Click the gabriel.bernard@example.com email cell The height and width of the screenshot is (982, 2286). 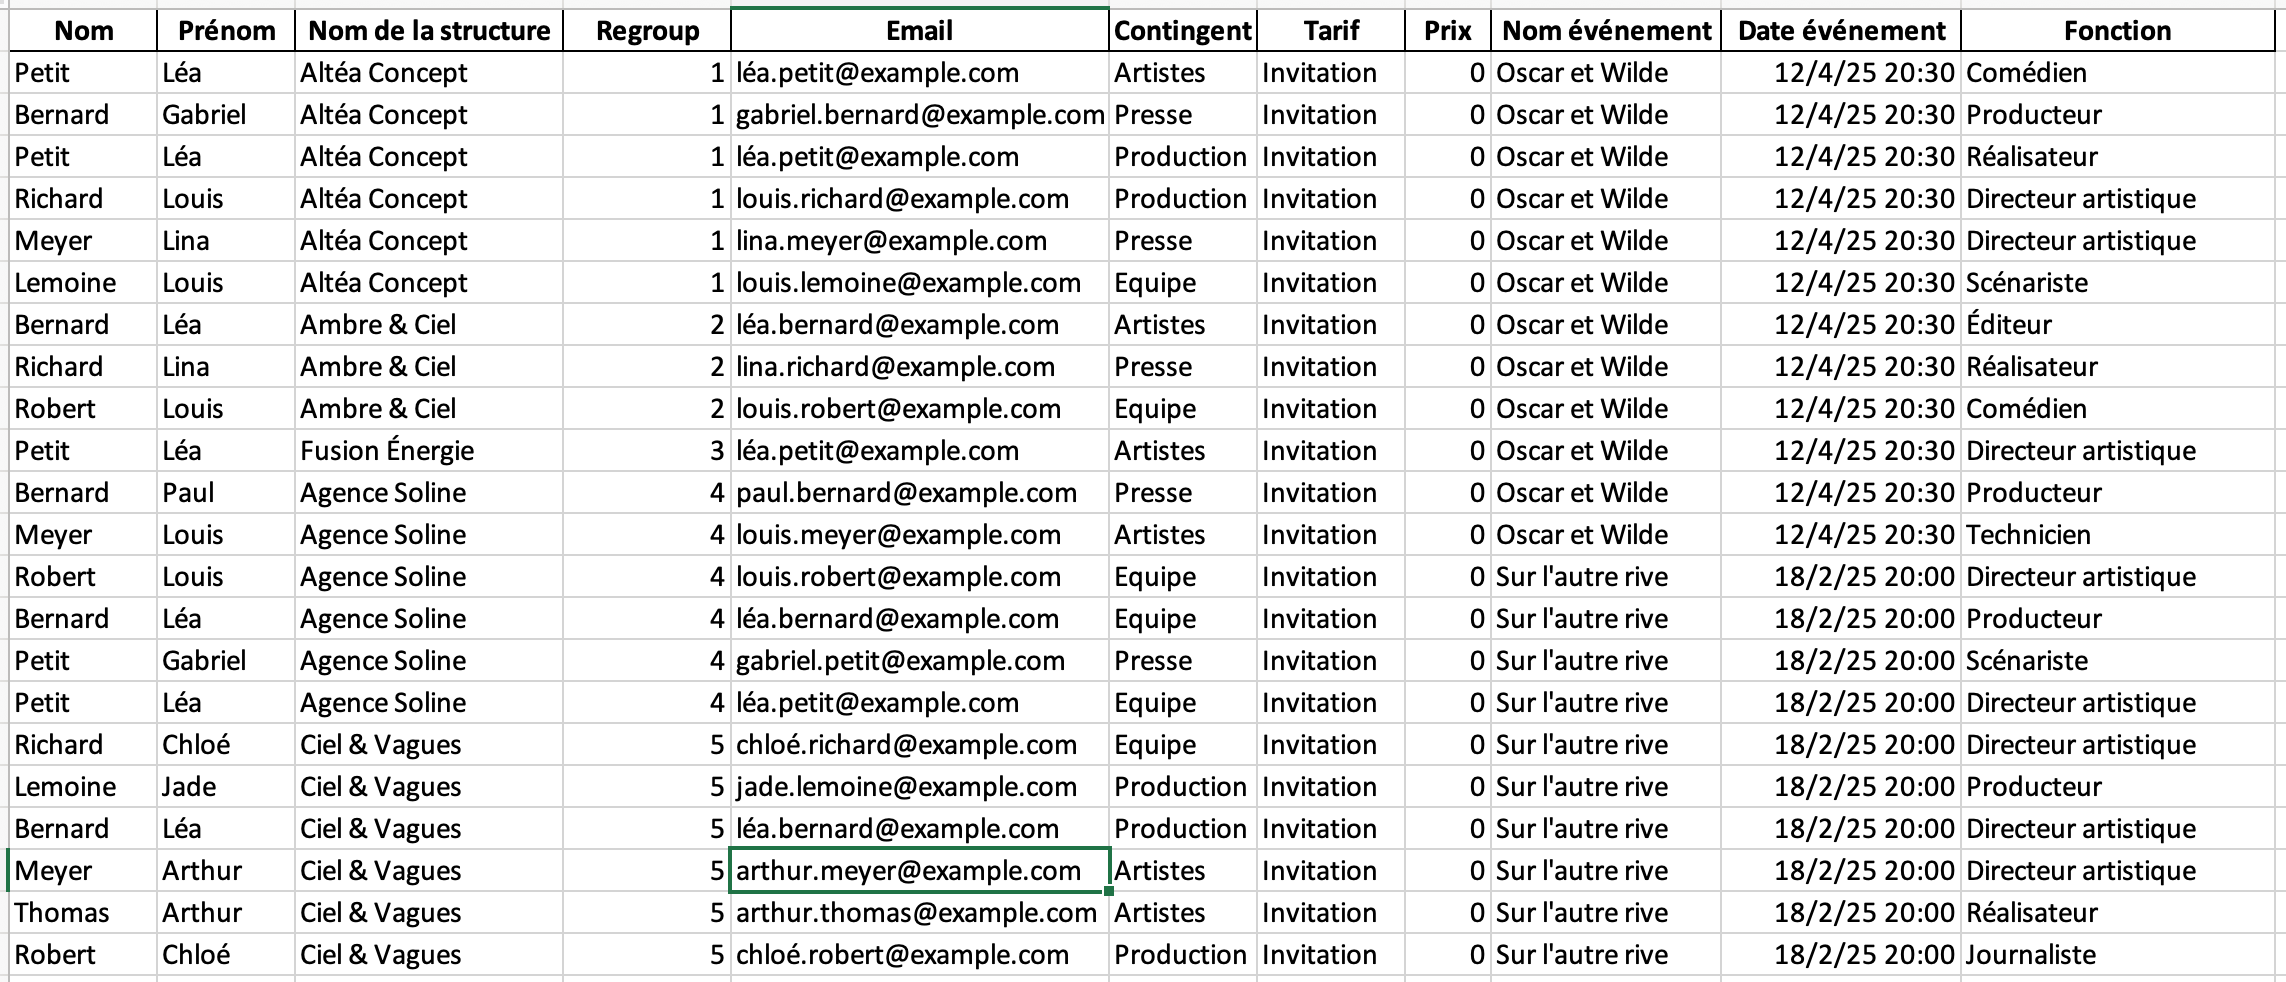[919, 115]
